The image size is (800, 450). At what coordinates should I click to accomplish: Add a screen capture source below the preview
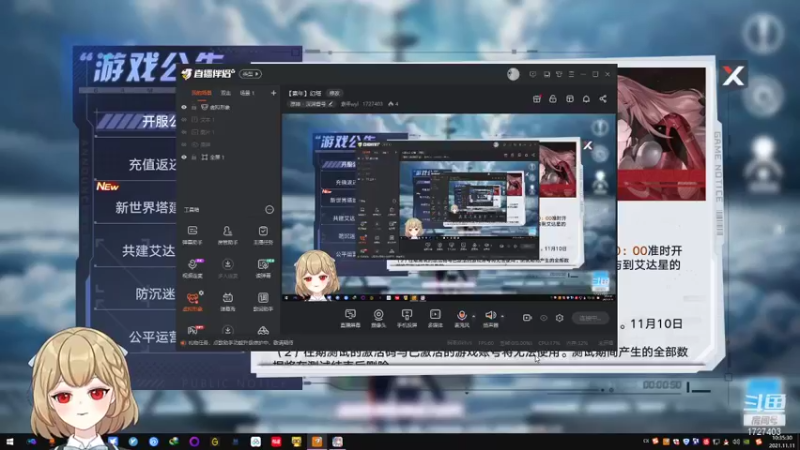tap(351, 318)
